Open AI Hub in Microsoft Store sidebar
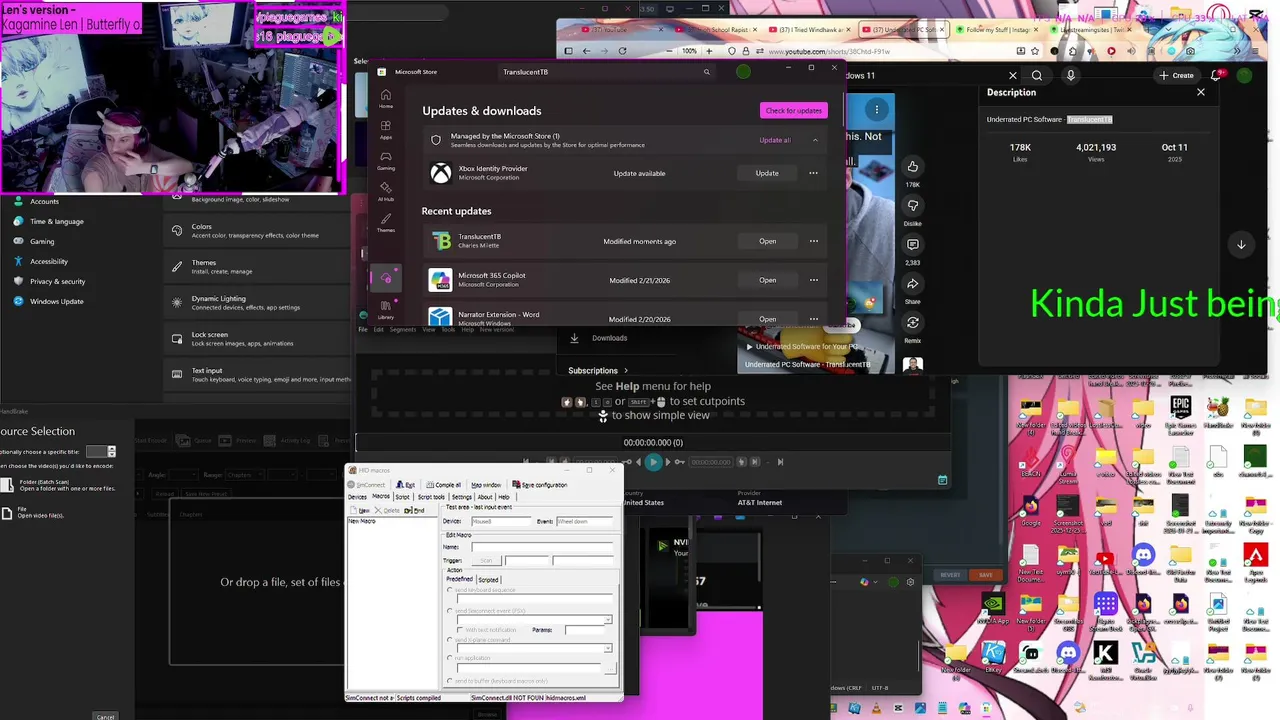This screenshot has width=1280, height=720. pyautogui.click(x=385, y=192)
